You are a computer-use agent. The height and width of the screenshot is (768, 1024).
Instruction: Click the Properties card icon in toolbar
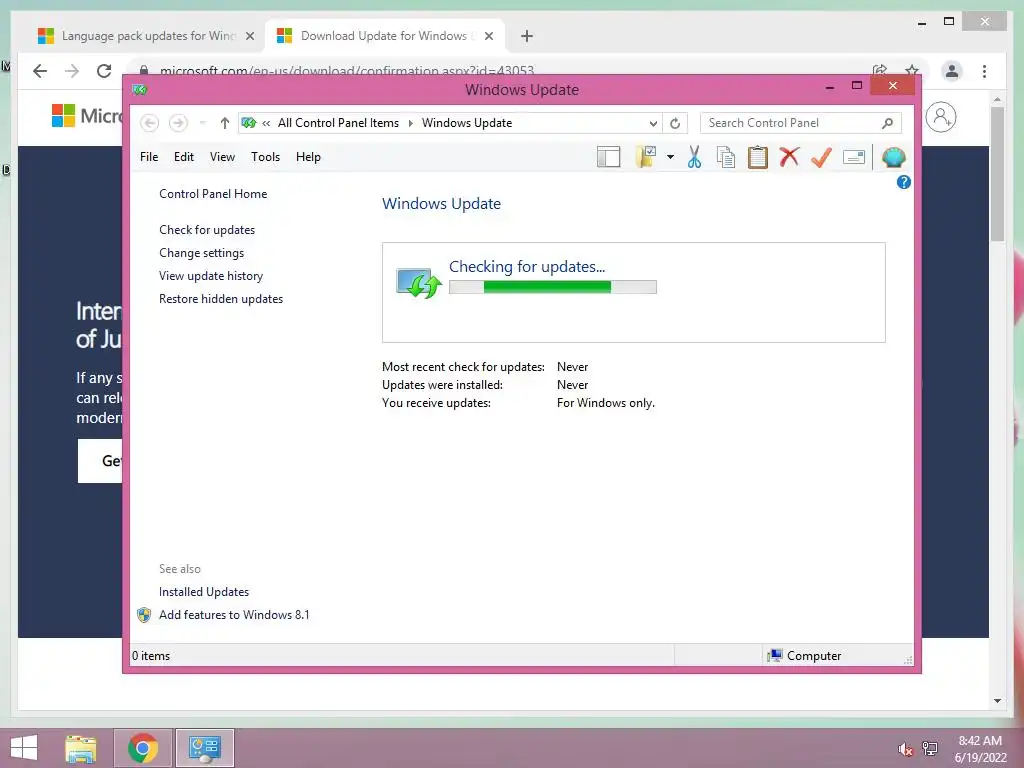point(854,157)
